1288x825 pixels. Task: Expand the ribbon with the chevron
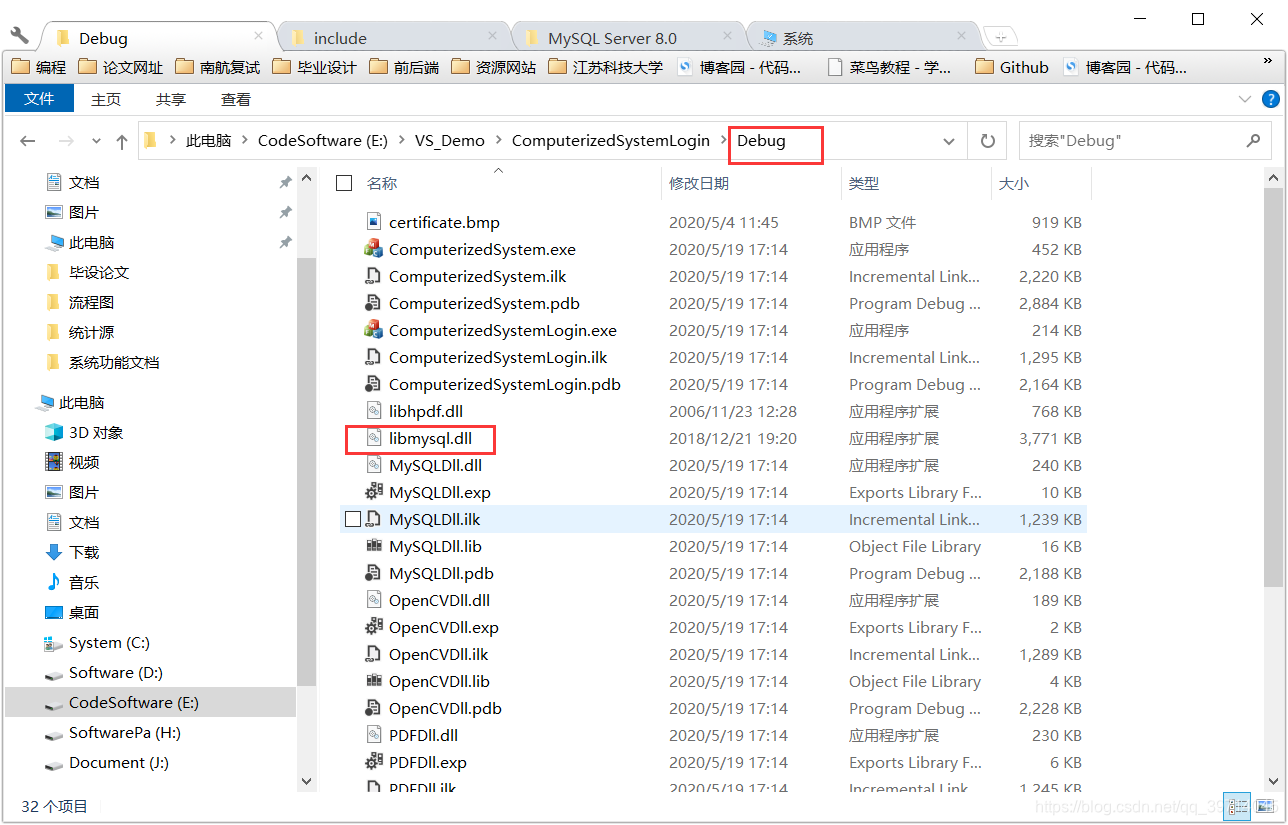1245,99
